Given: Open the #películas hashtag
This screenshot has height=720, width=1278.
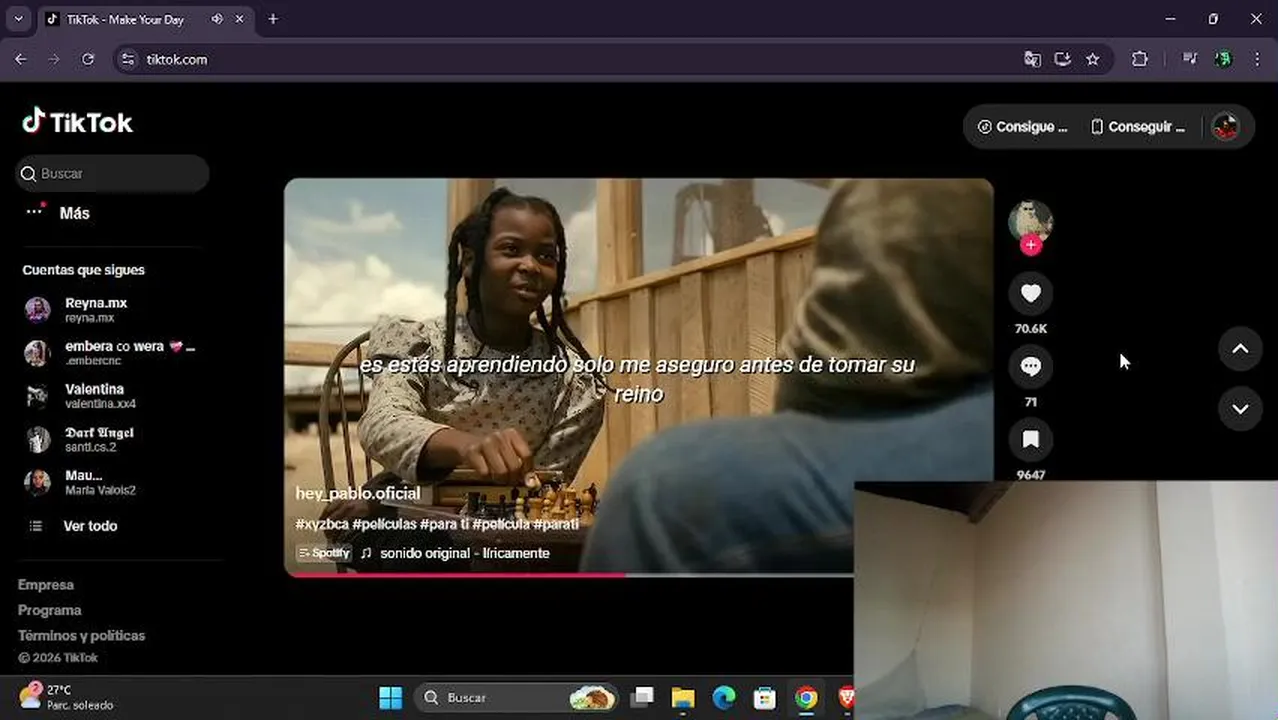Looking at the screenshot, I should pos(384,523).
